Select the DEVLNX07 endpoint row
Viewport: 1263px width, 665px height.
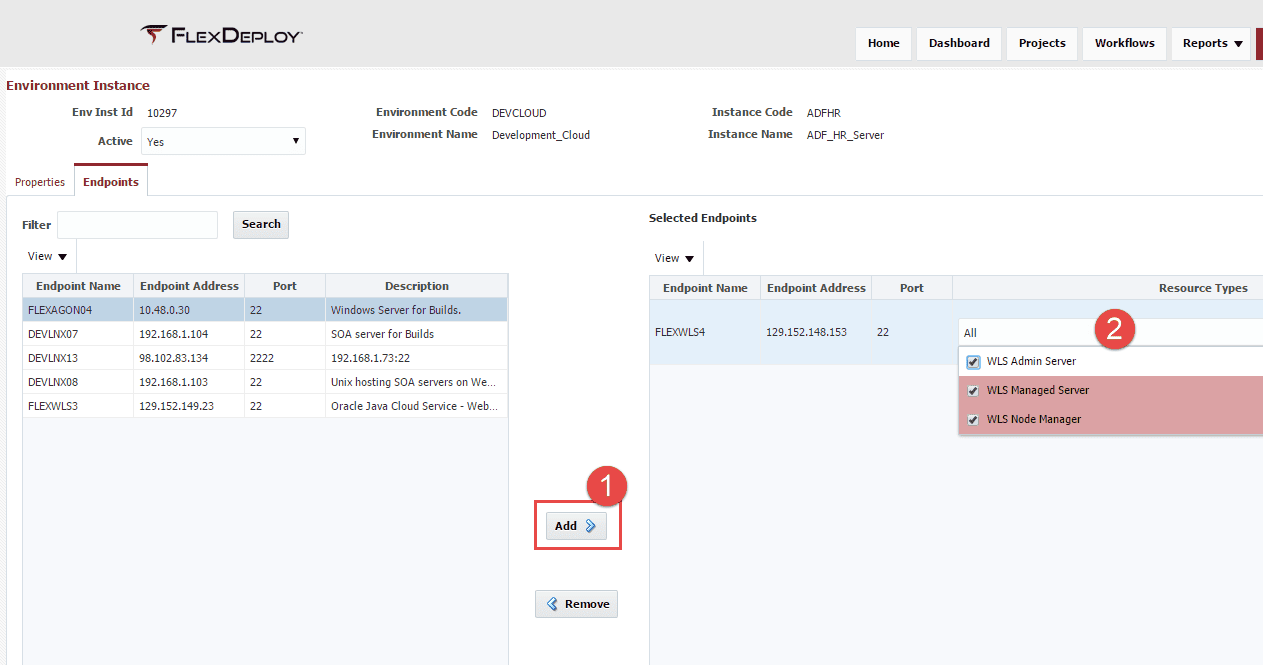(265, 334)
